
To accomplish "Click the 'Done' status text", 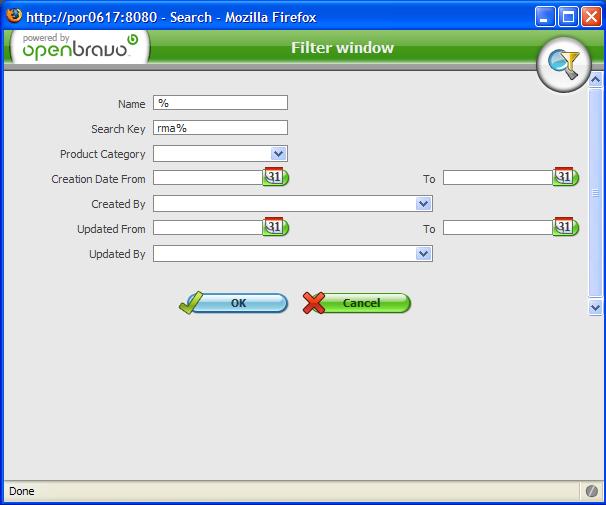I will [x=22, y=491].
